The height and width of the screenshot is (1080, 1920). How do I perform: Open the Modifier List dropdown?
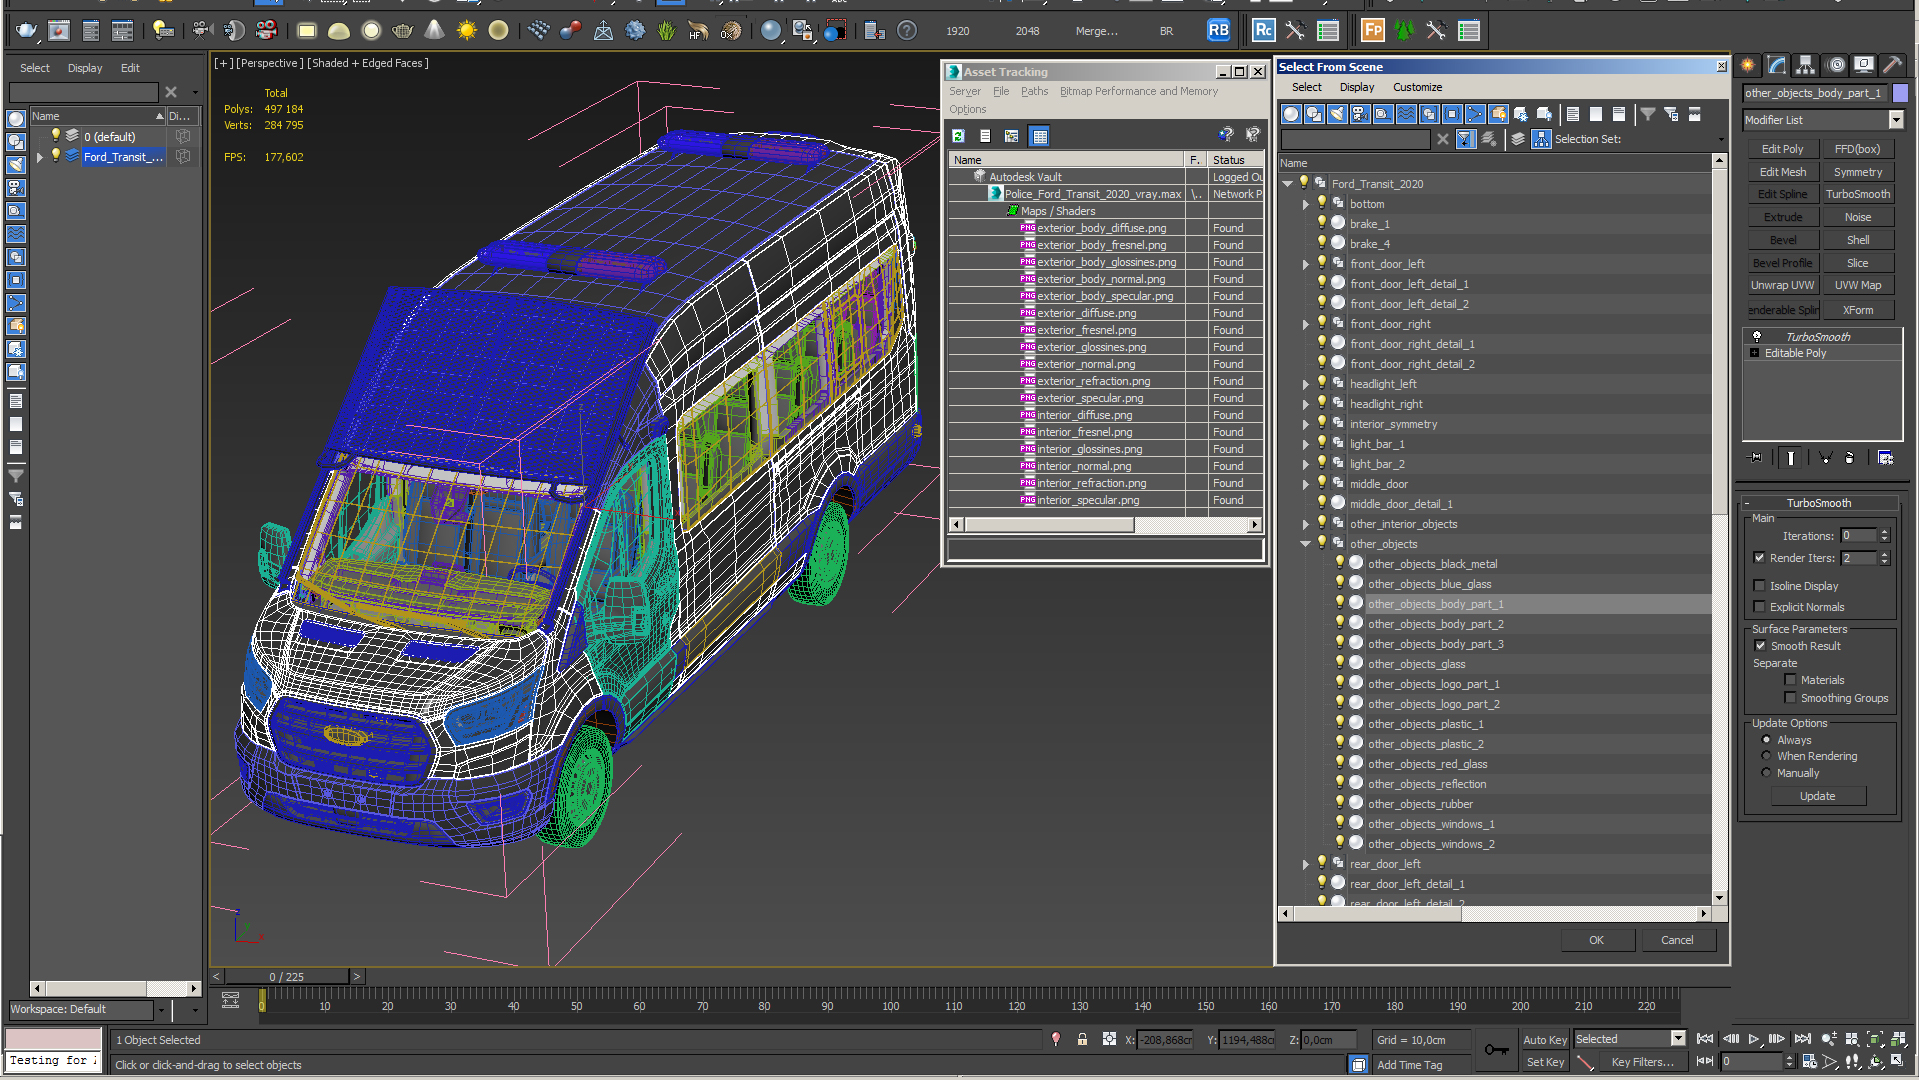click(x=1895, y=120)
